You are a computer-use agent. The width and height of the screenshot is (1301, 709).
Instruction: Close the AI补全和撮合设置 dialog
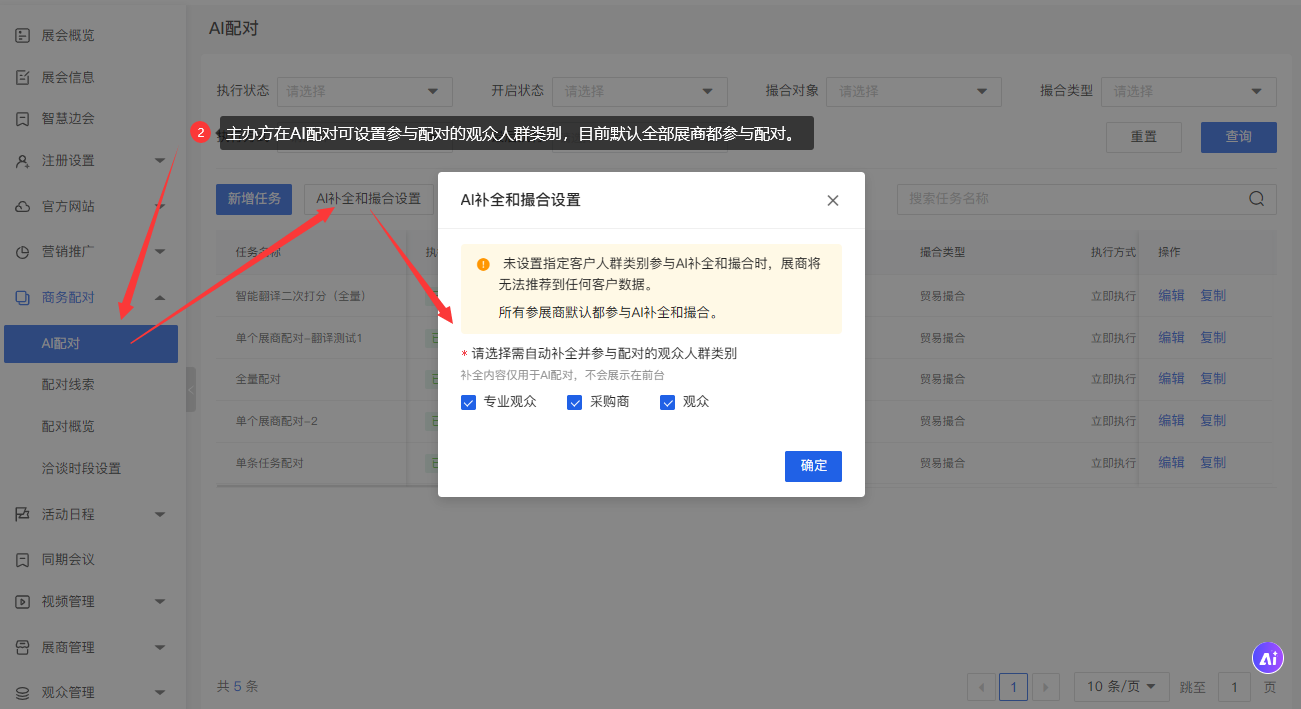tap(832, 200)
